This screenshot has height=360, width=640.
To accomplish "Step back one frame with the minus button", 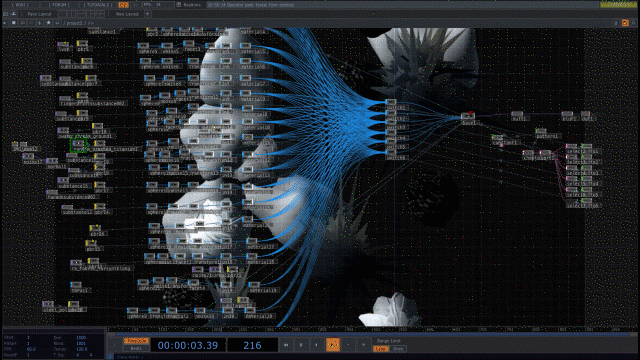I will pos(348,345).
